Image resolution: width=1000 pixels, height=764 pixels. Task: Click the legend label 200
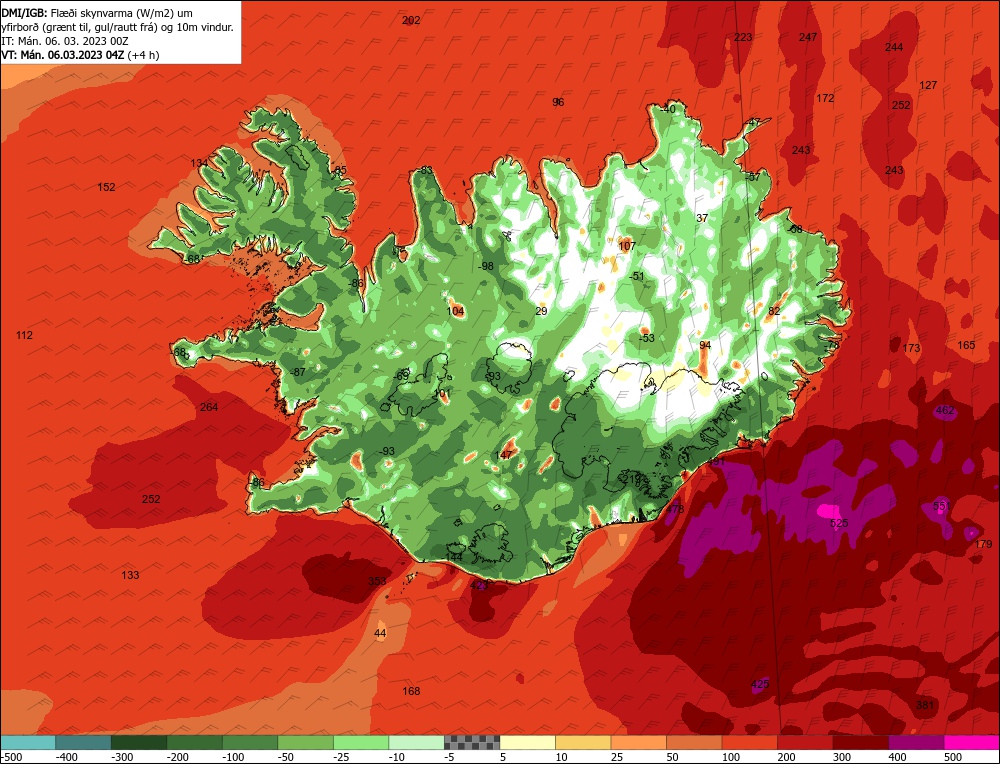coord(786,757)
